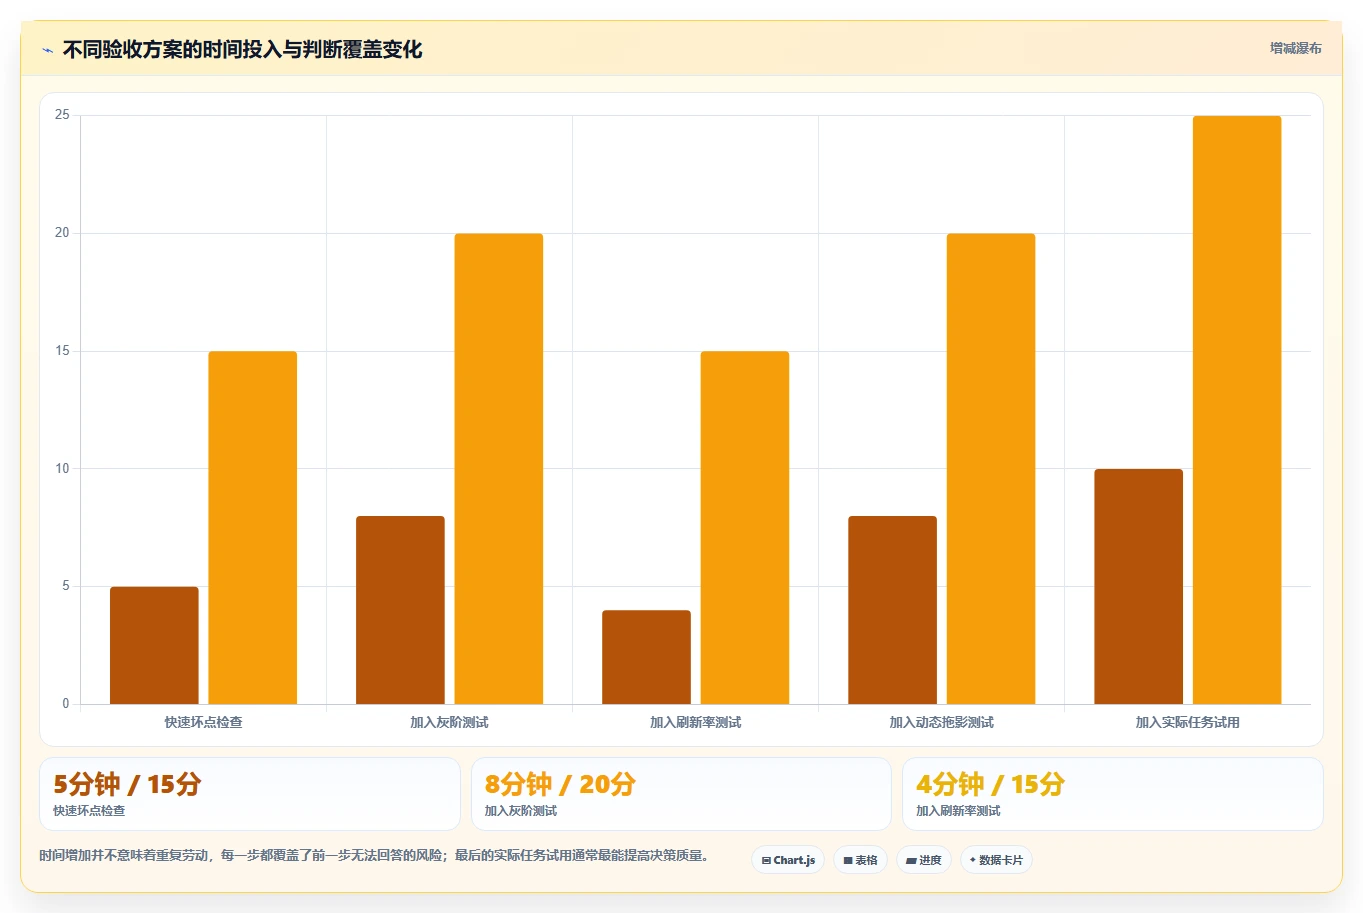Click the brown bar for 加入刷新率测试
The image size is (1363, 913).
click(646, 657)
